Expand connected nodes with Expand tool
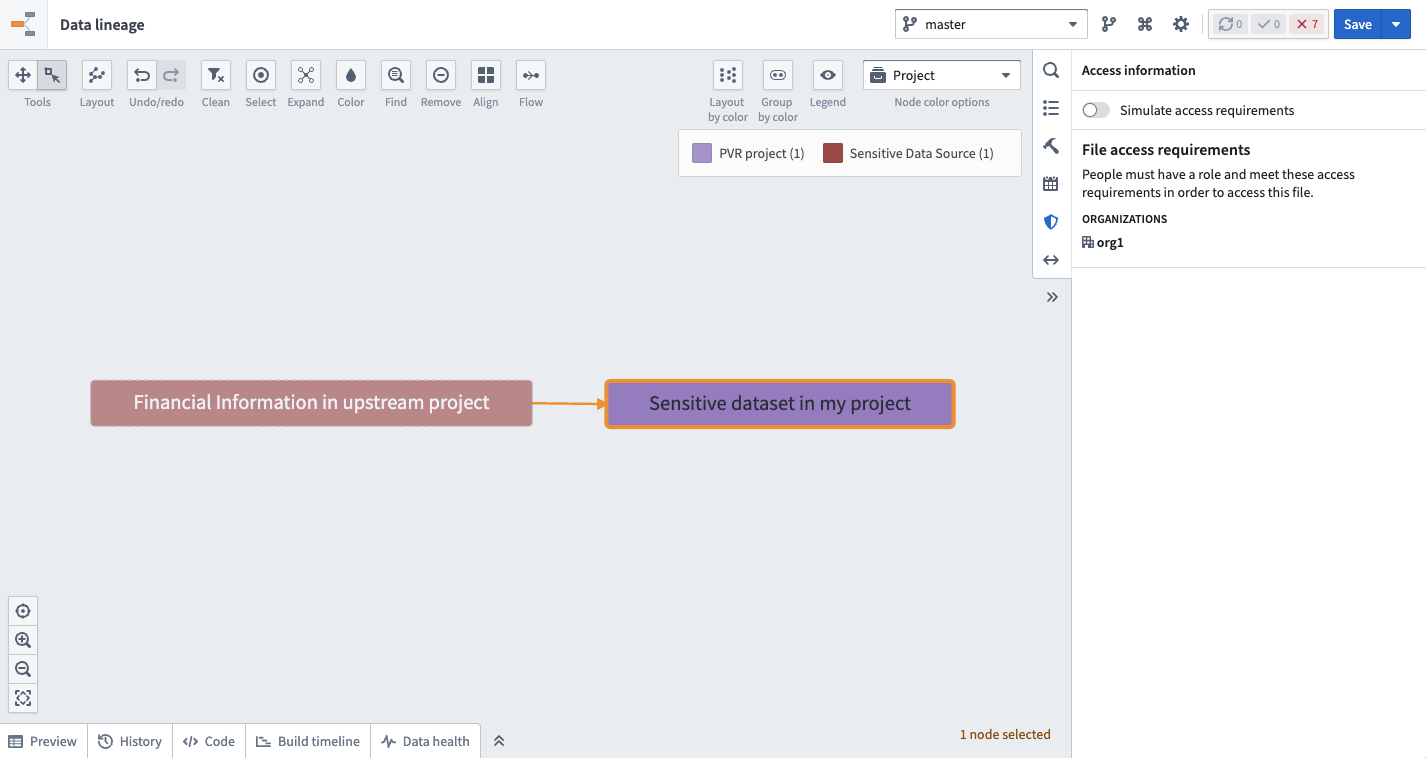The width and height of the screenshot is (1426, 758). 306,75
